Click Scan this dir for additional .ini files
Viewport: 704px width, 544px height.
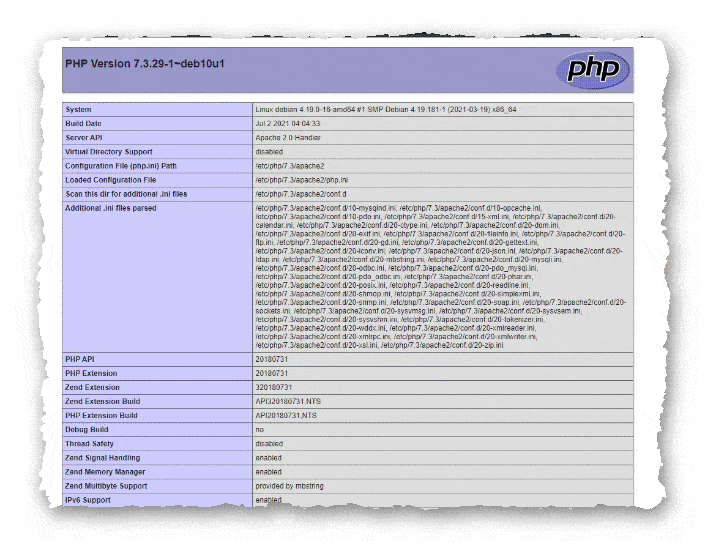126,194
